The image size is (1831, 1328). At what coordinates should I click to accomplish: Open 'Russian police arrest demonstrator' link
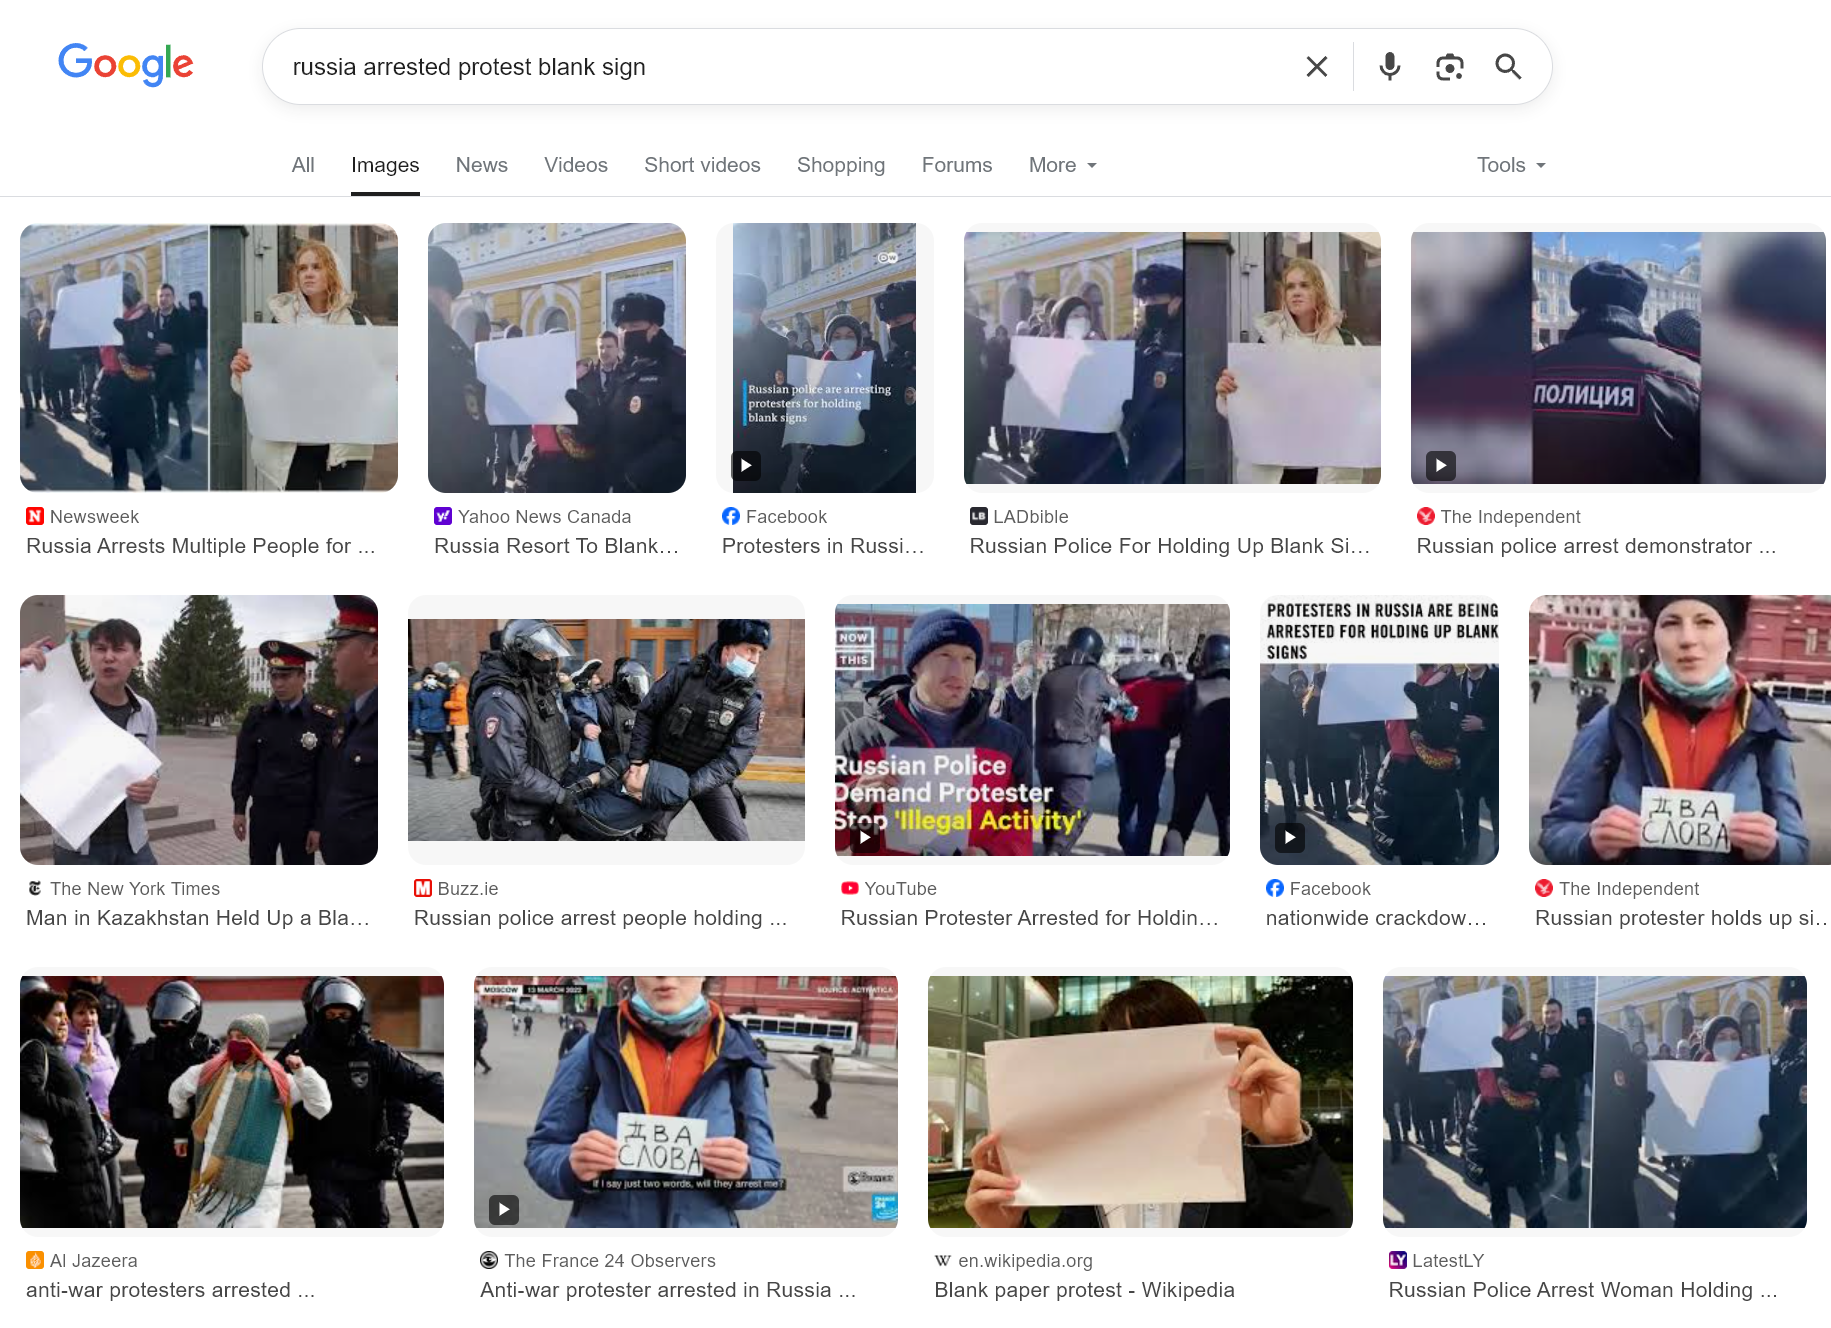tap(1597, 546)
